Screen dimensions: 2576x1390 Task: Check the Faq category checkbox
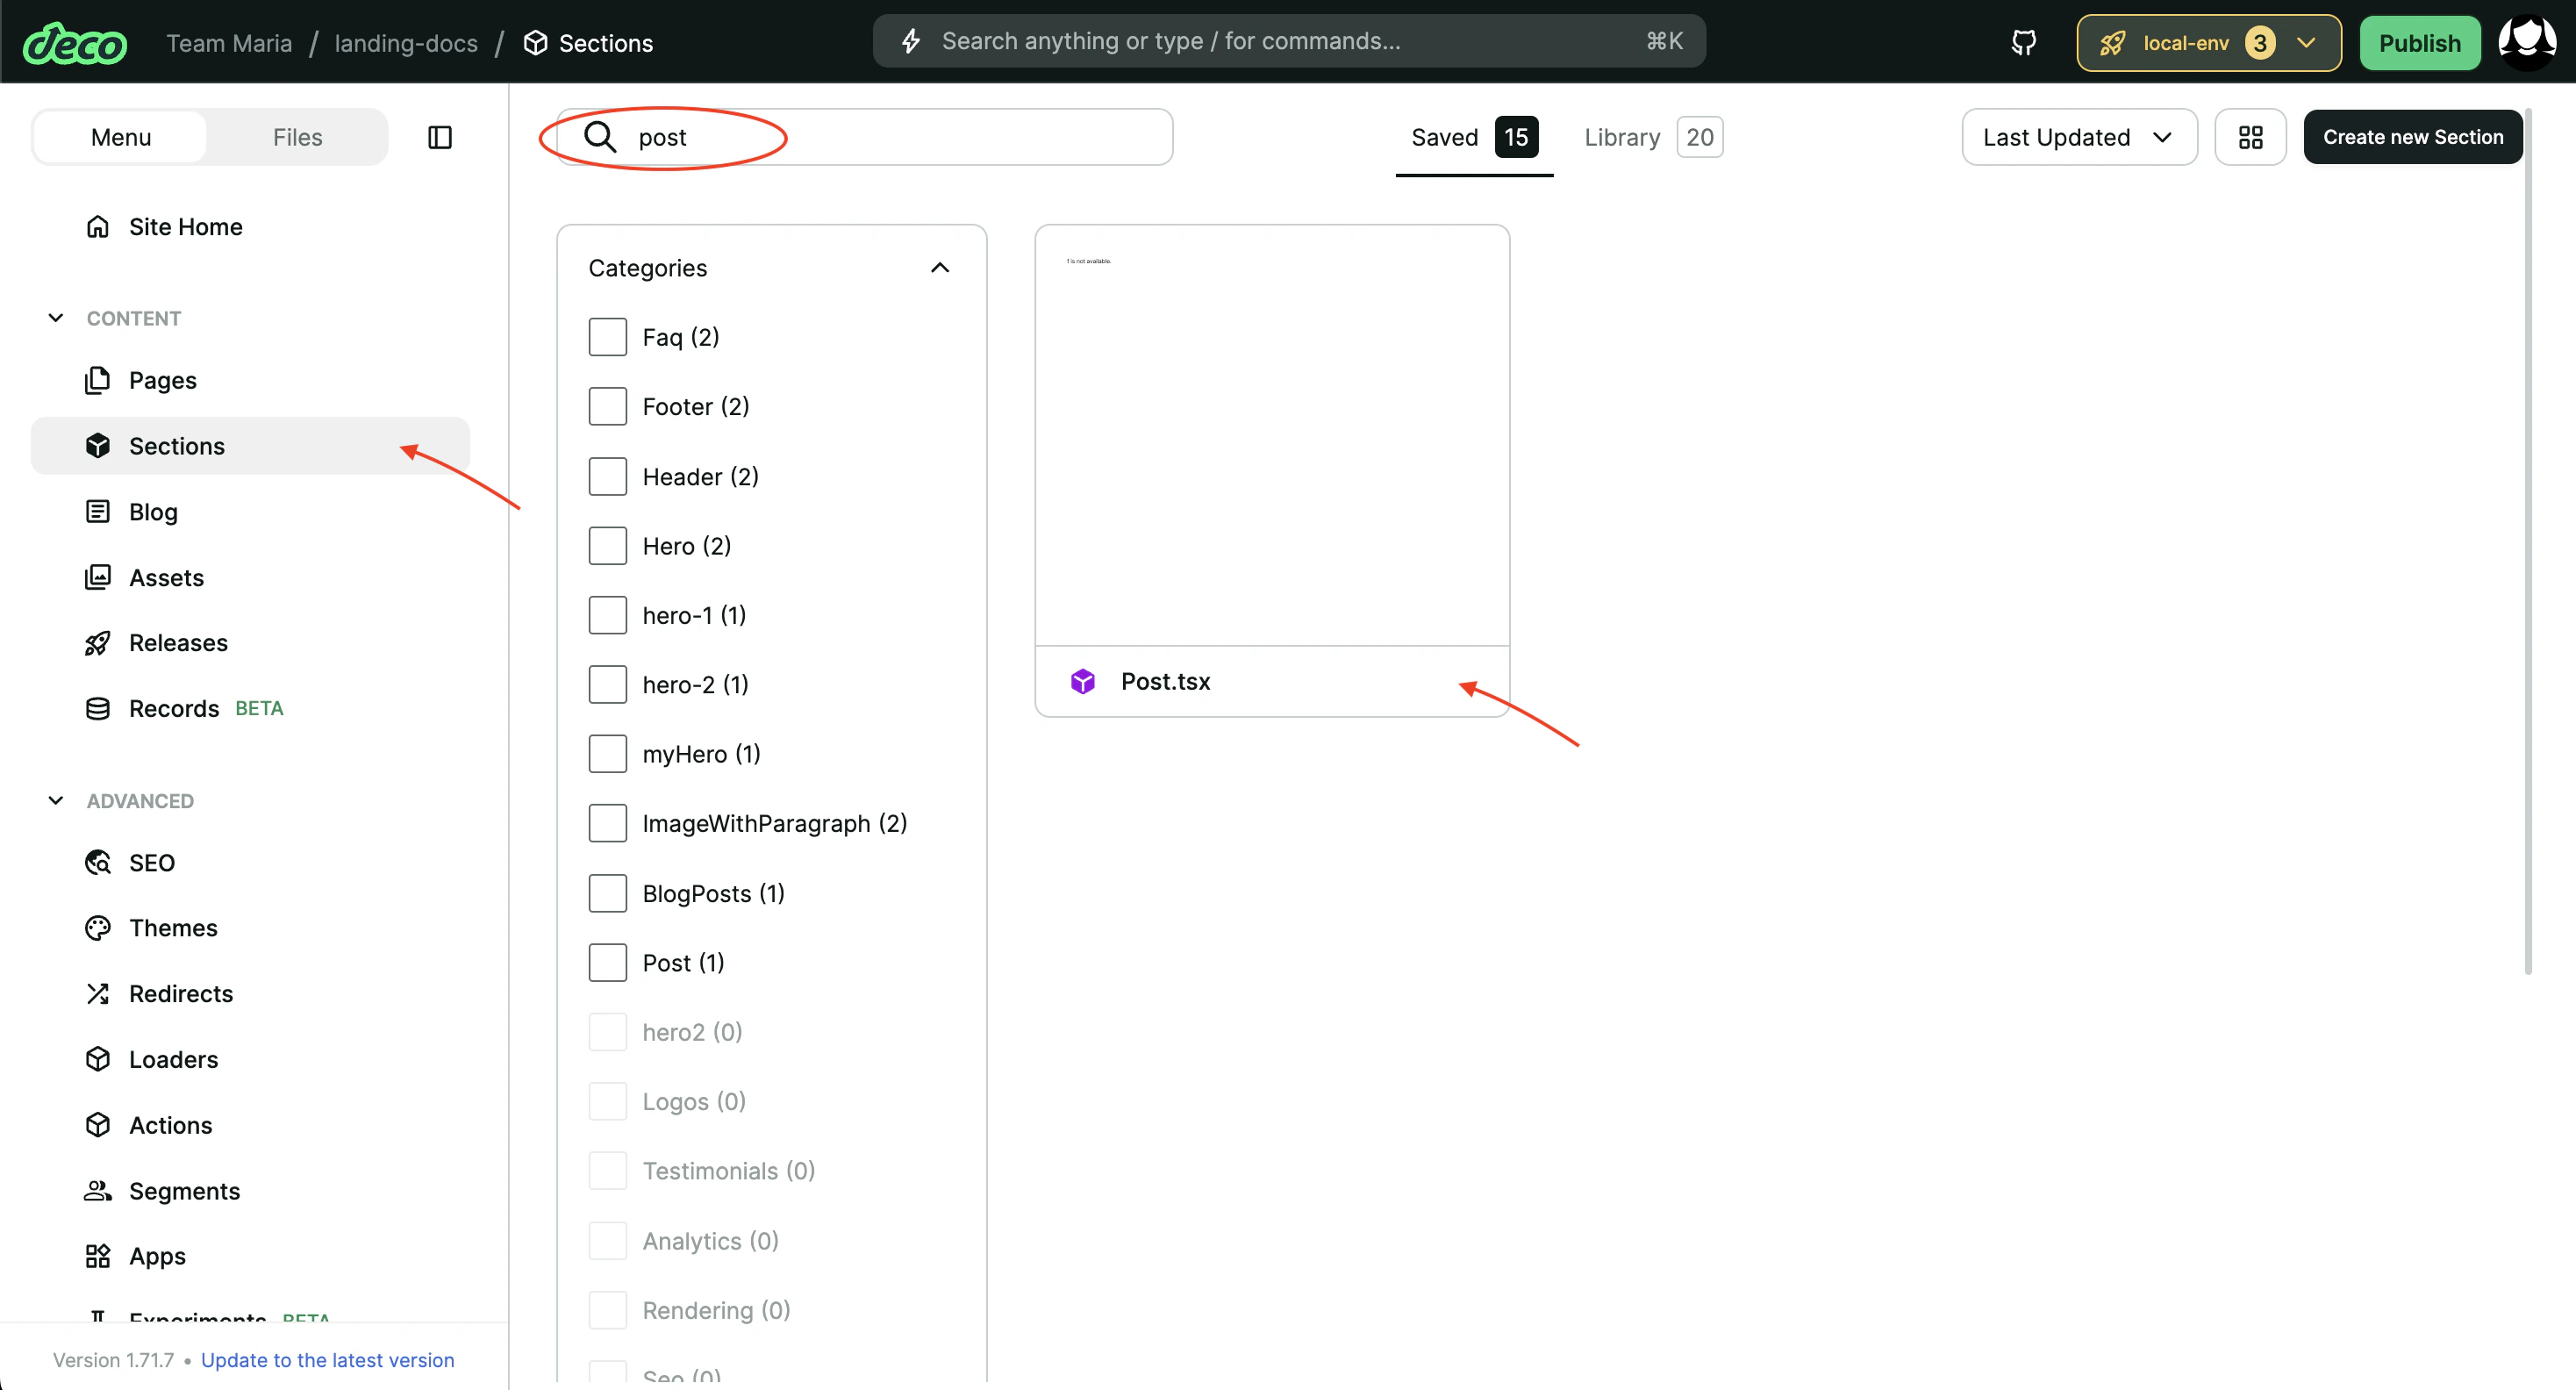click(607, 337)
